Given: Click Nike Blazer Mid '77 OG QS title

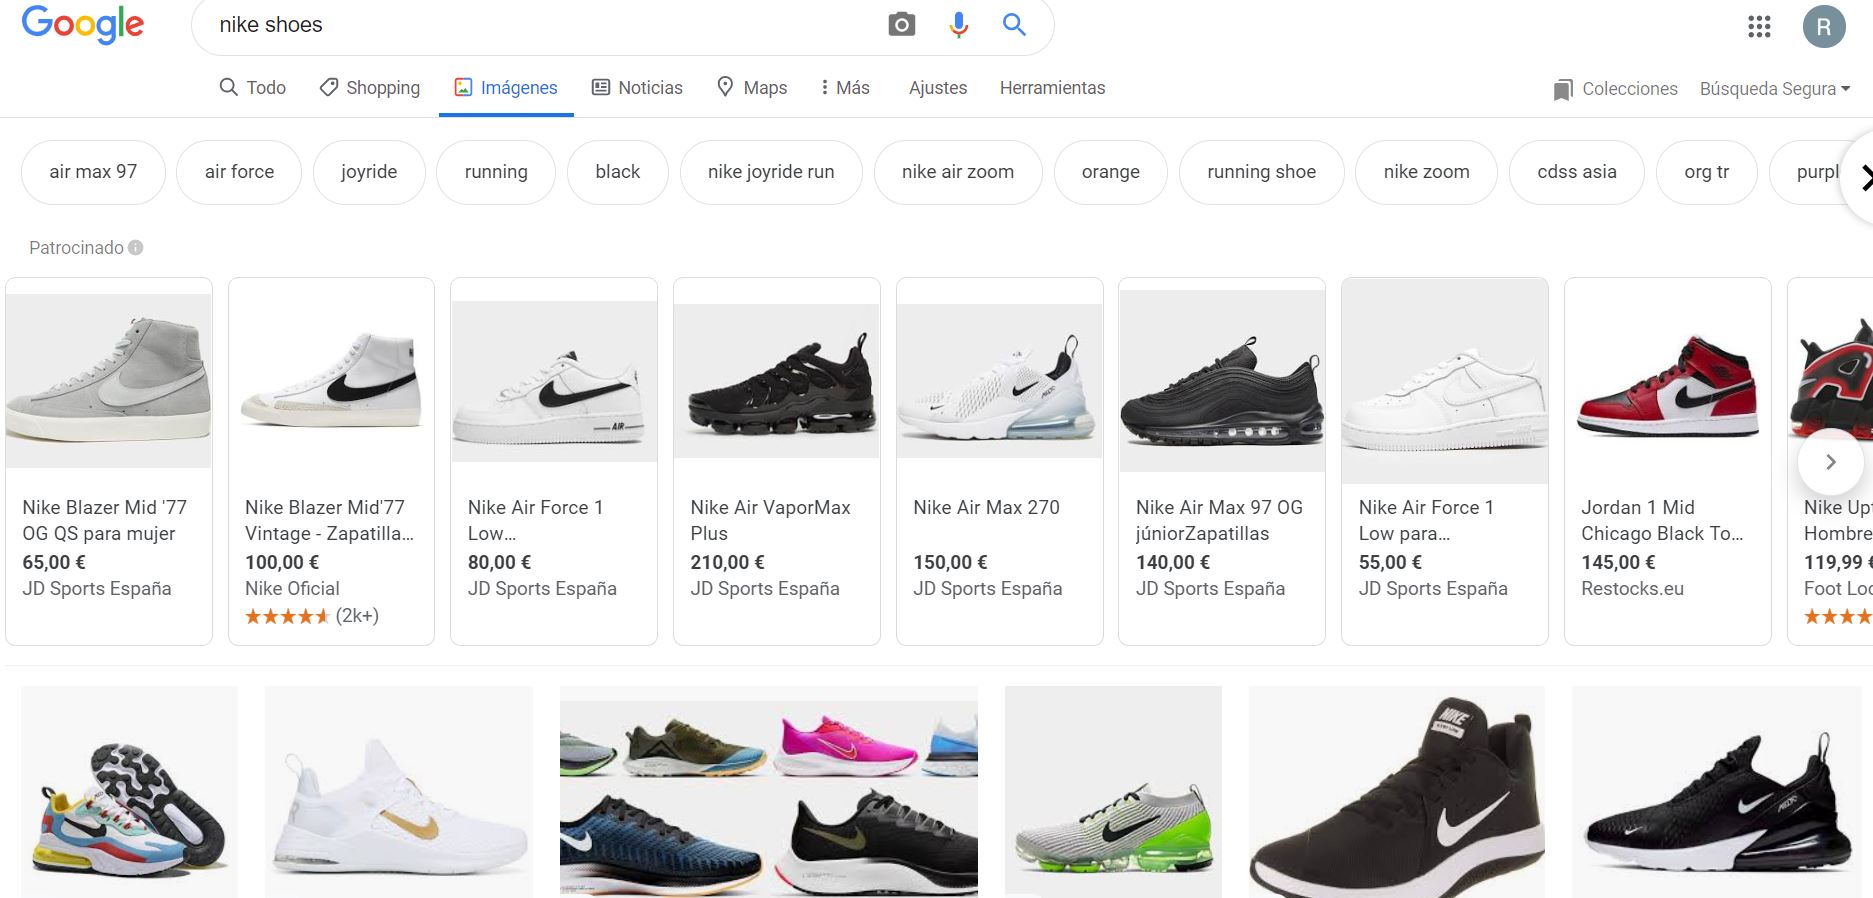Looking at the screenshot, I should coord(104,520).
